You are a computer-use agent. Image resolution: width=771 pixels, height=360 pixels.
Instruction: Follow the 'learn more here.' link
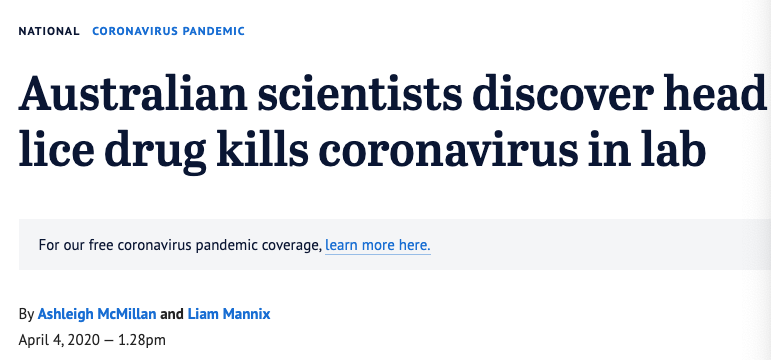point(378,244)
